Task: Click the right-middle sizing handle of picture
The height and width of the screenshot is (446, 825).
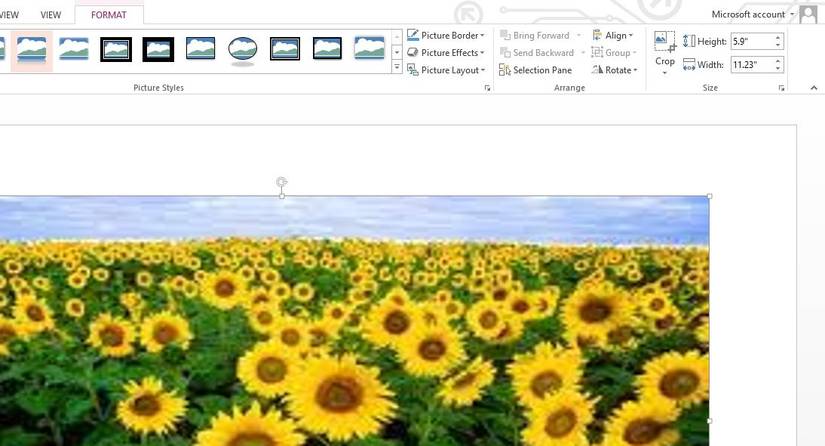Action: coord(709,421)
